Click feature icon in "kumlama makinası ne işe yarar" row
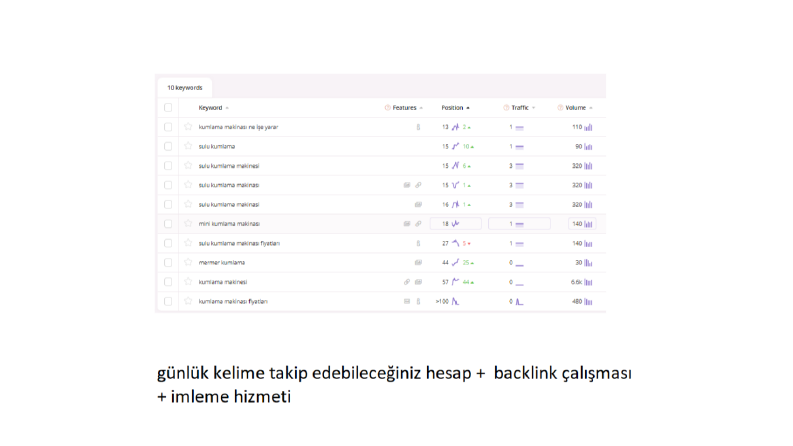Viewport: 793px width, 446px height. [418, 127]
